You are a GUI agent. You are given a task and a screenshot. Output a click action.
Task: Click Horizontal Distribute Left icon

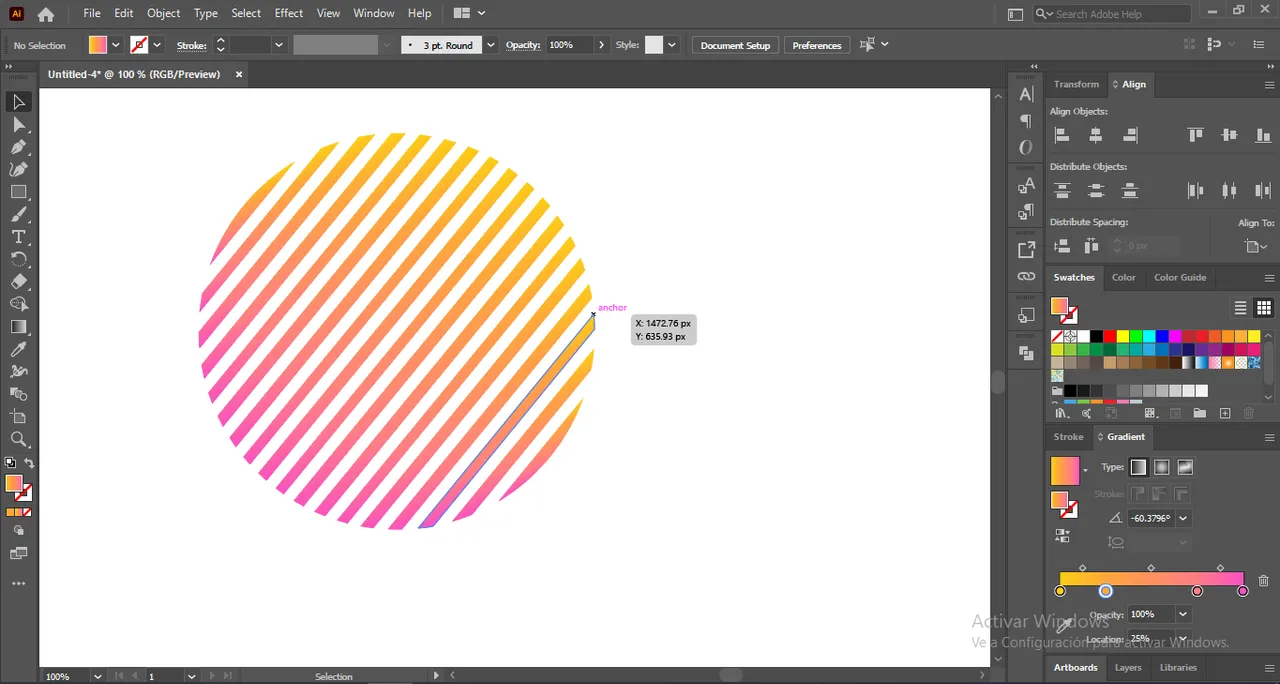coord(1195,190)
